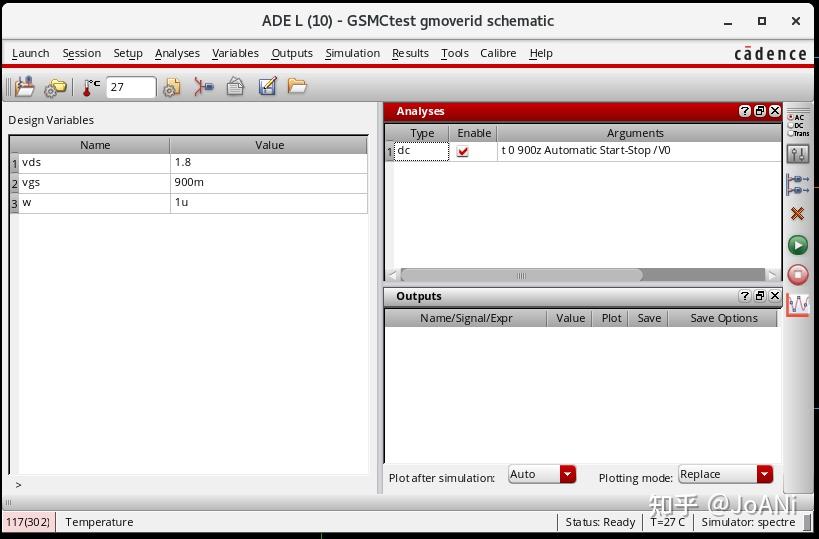Click the dc analysis arguments text
Image resolution: width=819 pixels, height=539 pixels.
point(586,150)
